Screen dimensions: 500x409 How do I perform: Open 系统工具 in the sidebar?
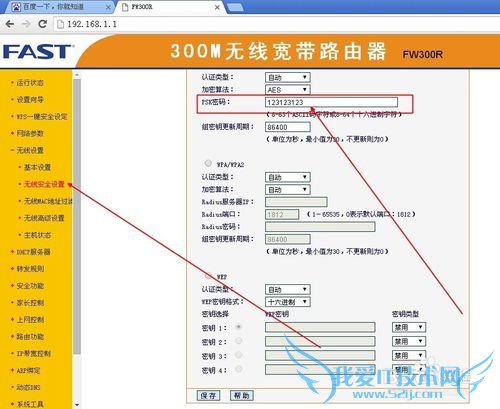coord(30,404)
